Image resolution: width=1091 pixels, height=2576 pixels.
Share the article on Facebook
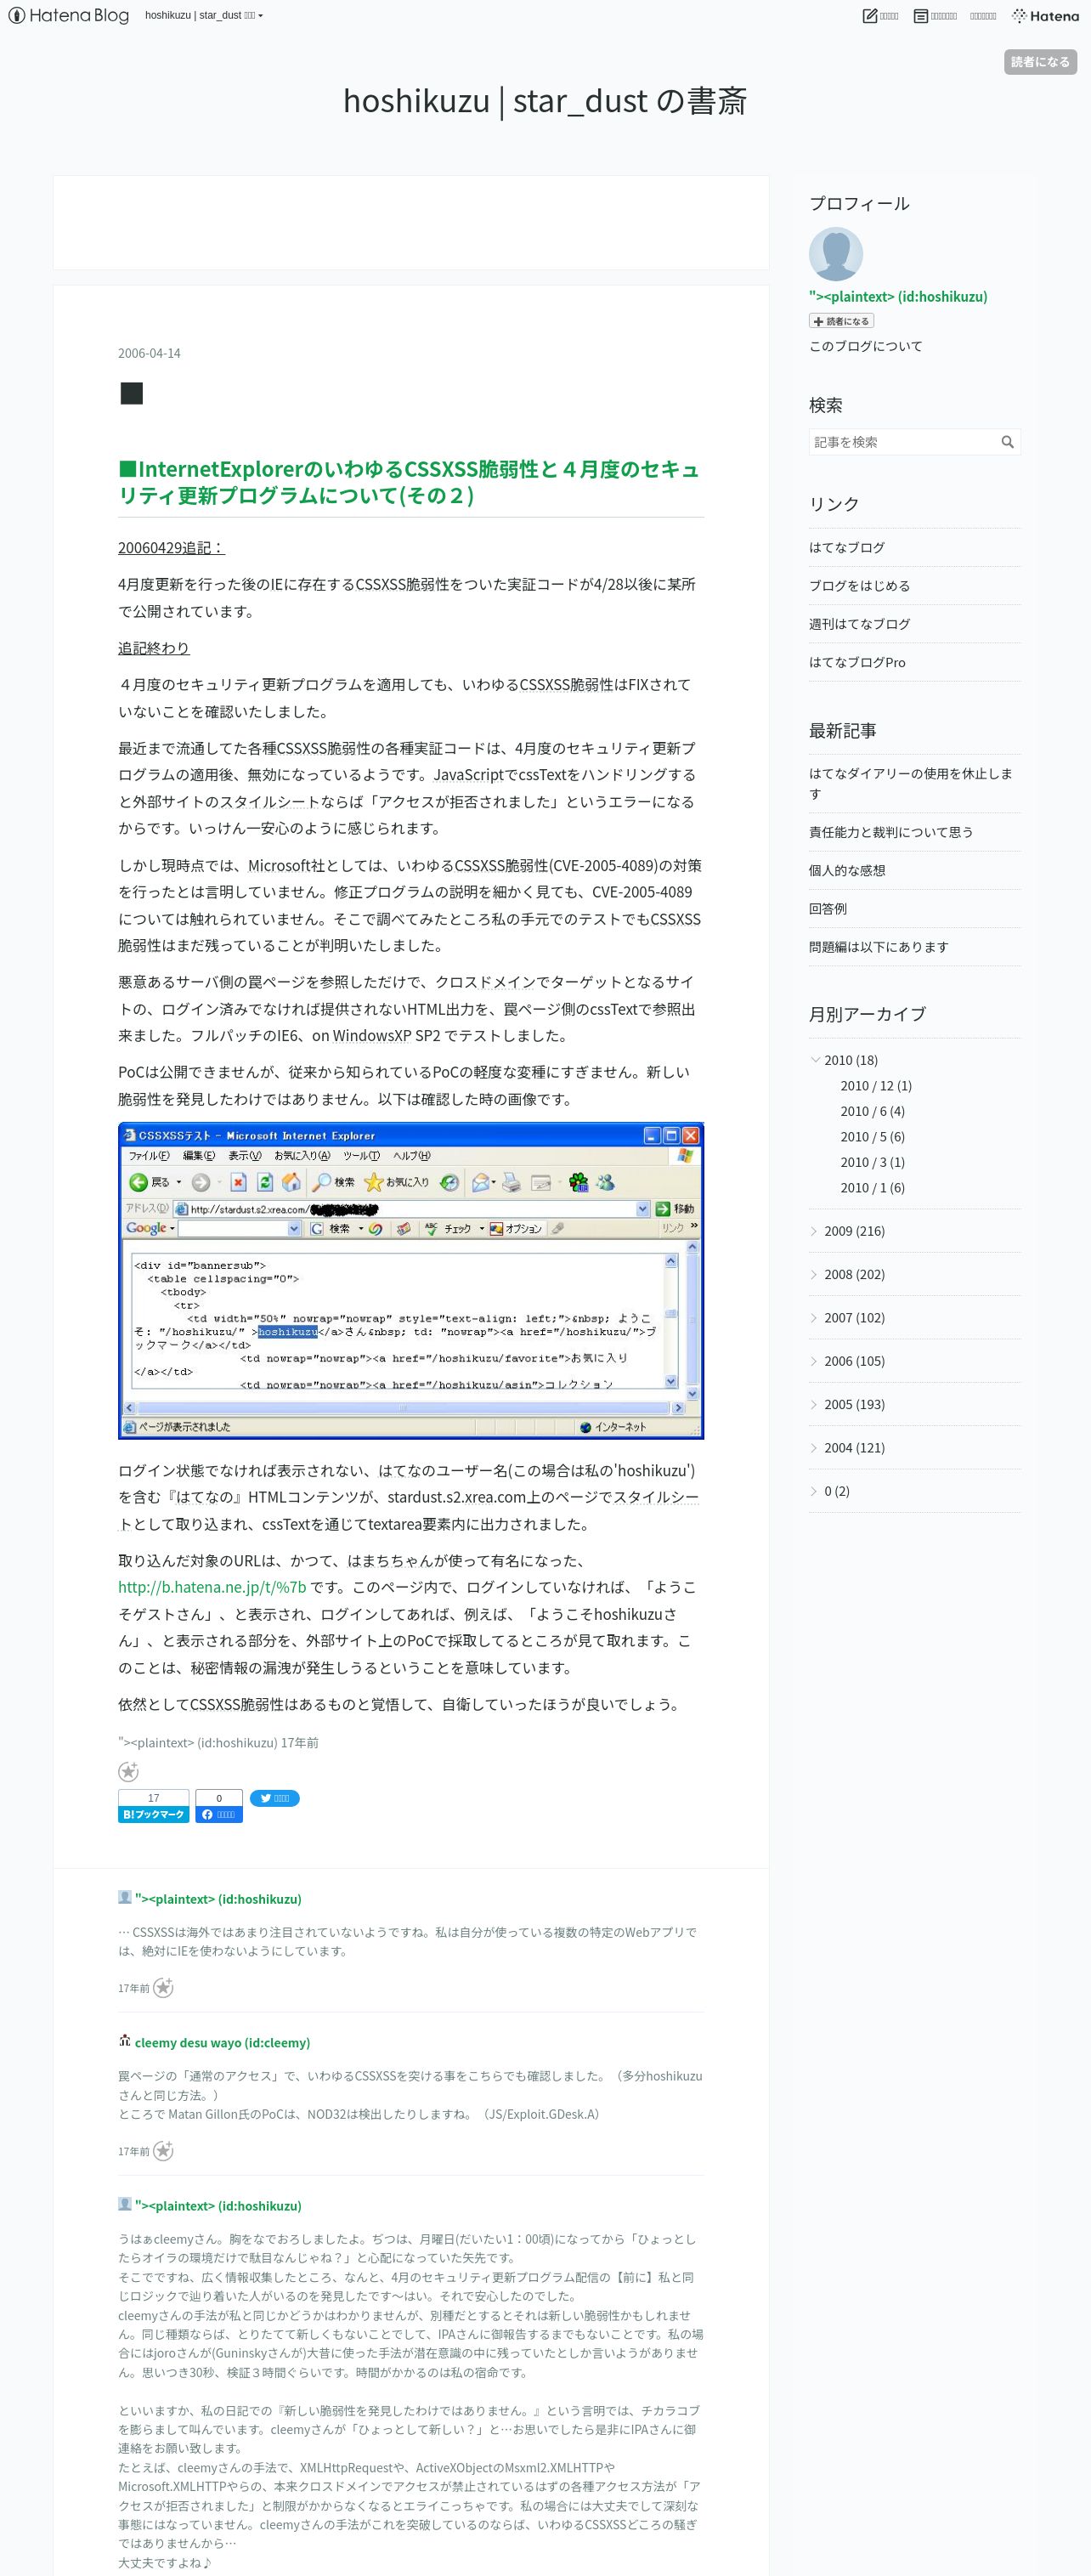pyautogui.click(x=219, y=1814)
